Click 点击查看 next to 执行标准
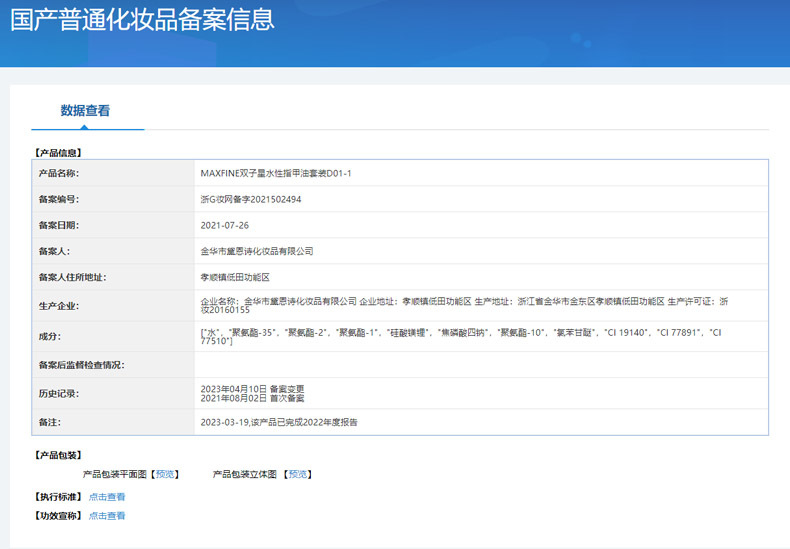This screenshot has height=549, width=790. (x=107, y=497)
